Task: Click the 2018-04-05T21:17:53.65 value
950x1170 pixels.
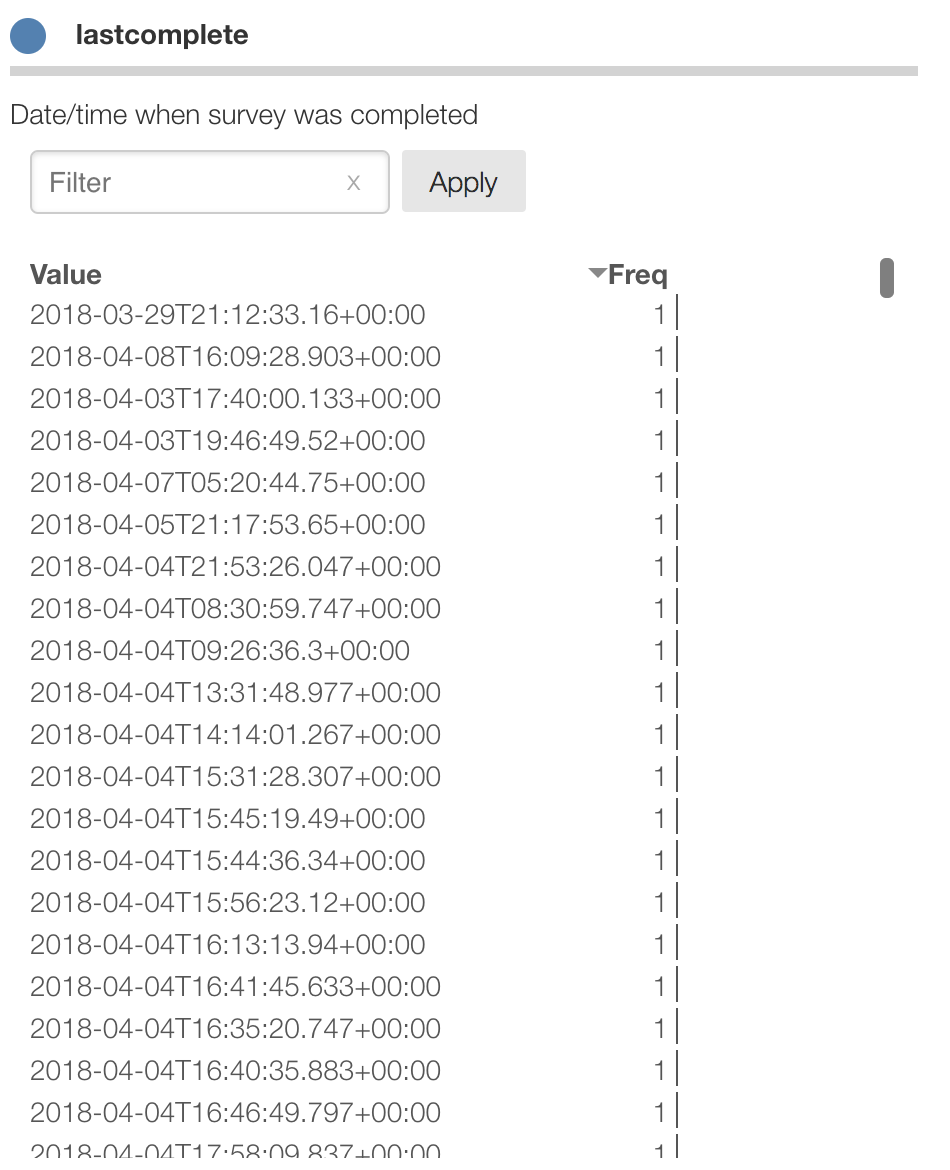Action: click(227, 525)
